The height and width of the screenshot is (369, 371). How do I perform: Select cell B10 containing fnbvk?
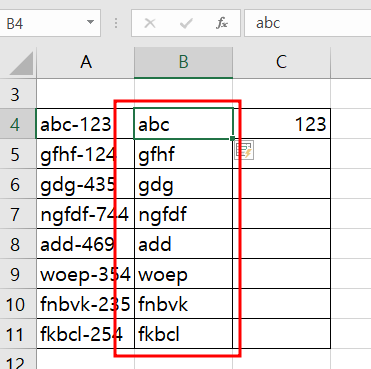click(183, 304)
